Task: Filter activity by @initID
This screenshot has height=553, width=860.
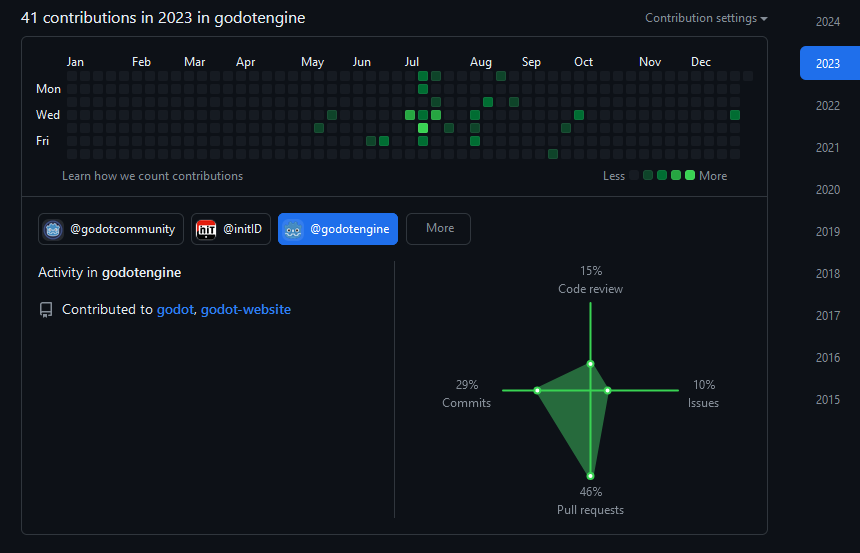Action: pyautogui.click(x=231, y=229)
